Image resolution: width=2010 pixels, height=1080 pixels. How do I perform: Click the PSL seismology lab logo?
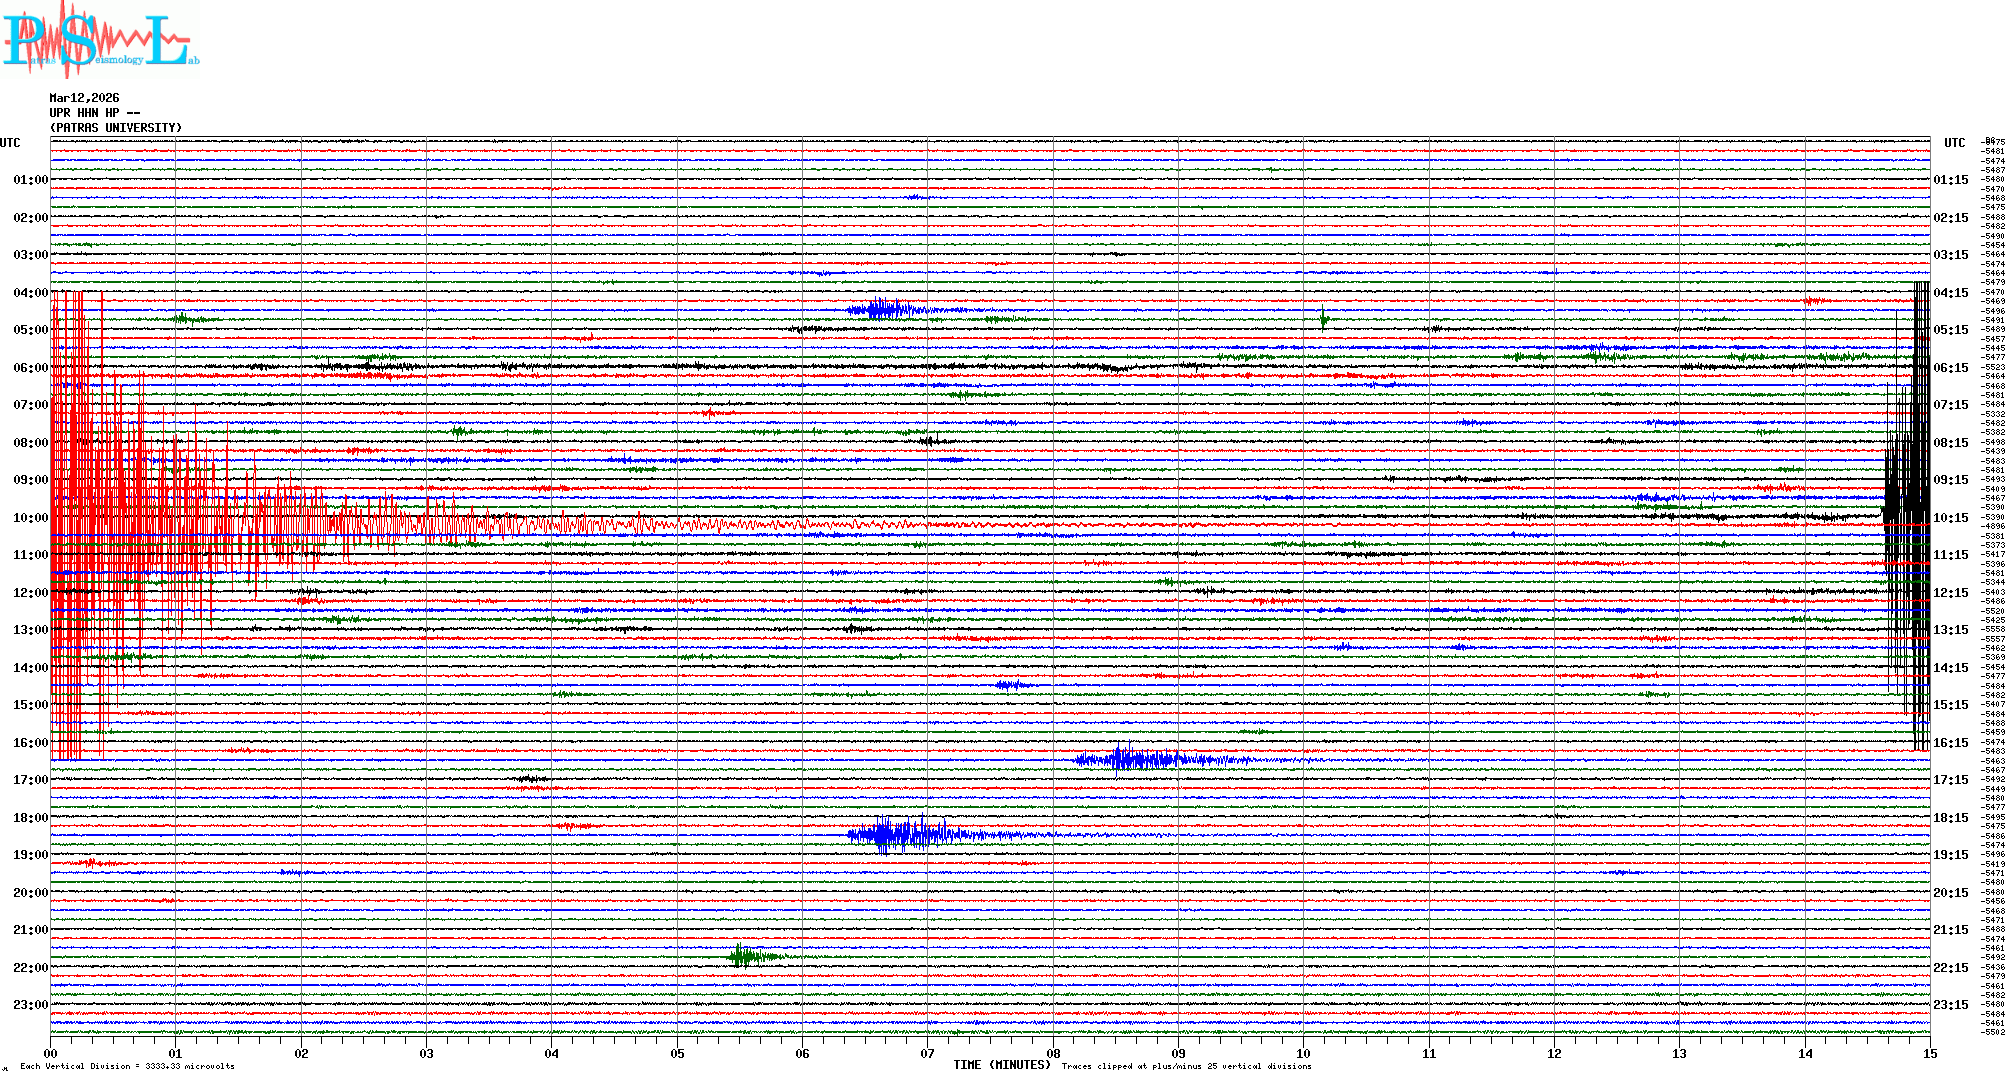(x=98, y=40)
